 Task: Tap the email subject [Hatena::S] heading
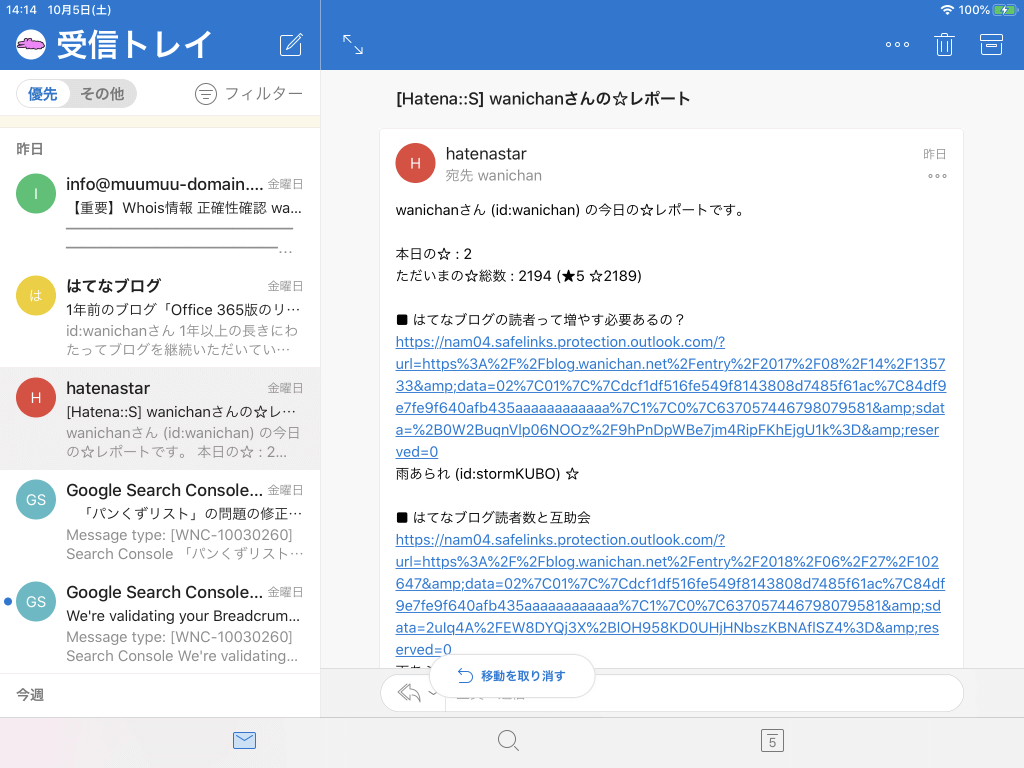coord(543,99)
